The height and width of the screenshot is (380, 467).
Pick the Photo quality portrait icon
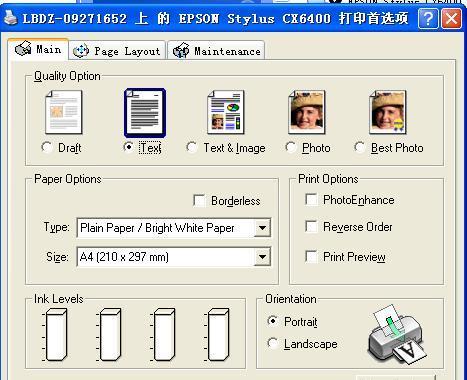tap(307, 112)
